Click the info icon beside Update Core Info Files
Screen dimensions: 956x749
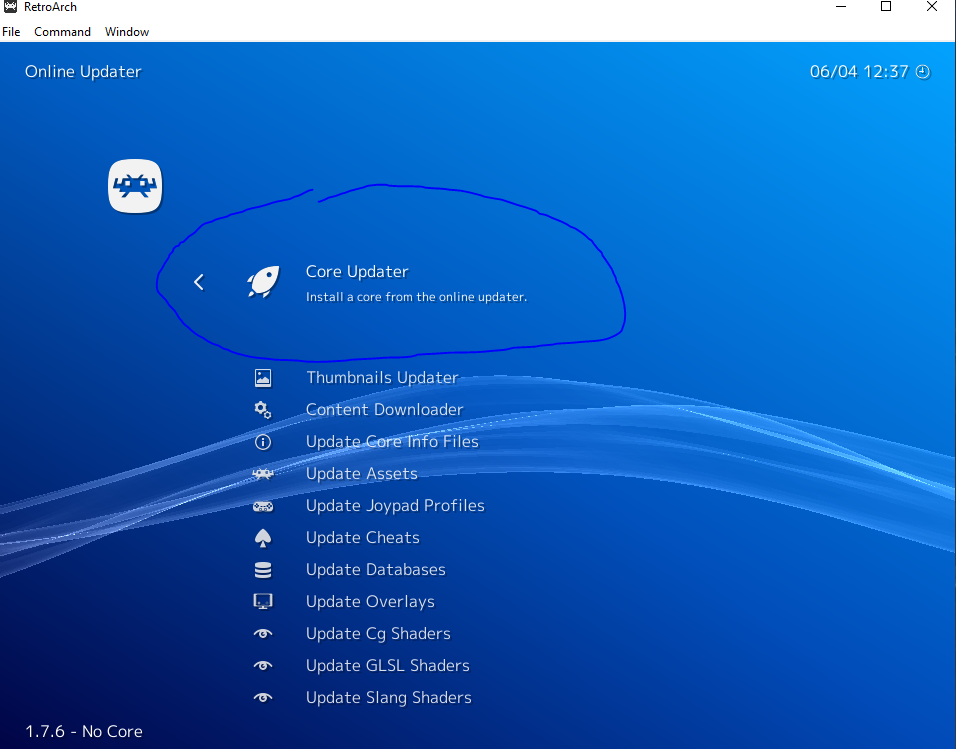[263, 442]
